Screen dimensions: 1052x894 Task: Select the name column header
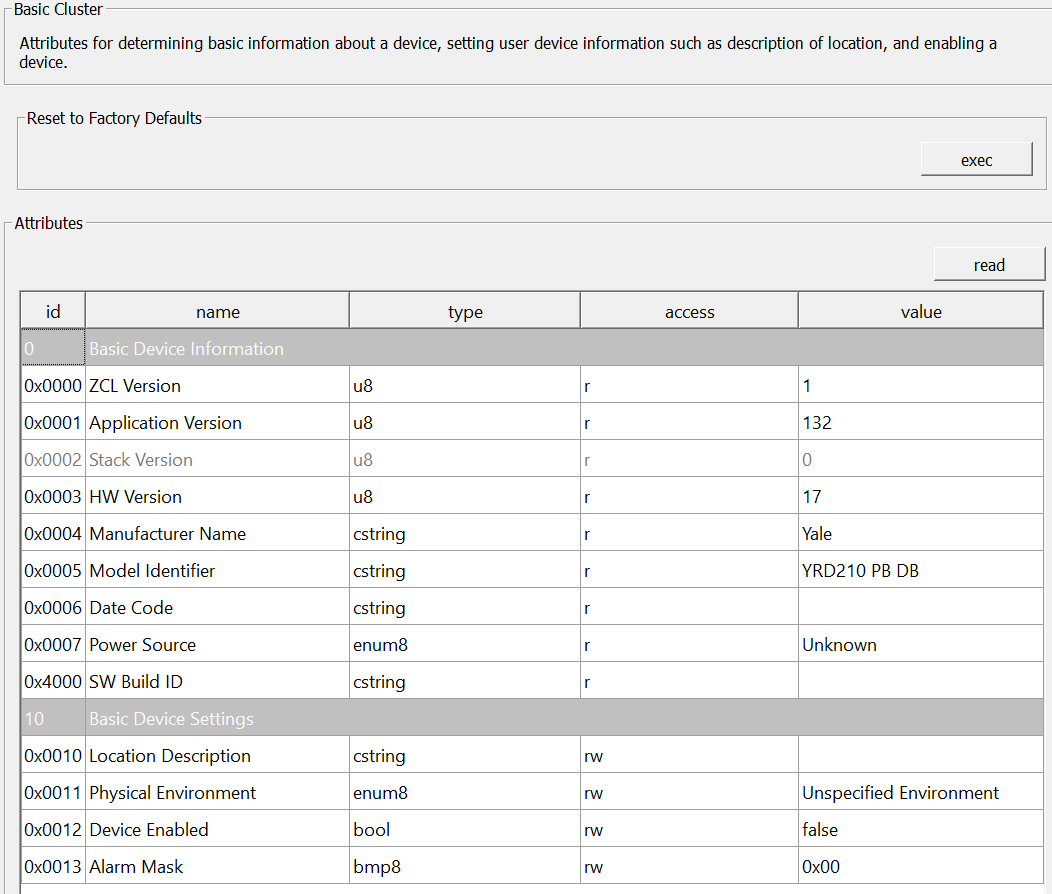pyautogui.click(x=217, y=311)
